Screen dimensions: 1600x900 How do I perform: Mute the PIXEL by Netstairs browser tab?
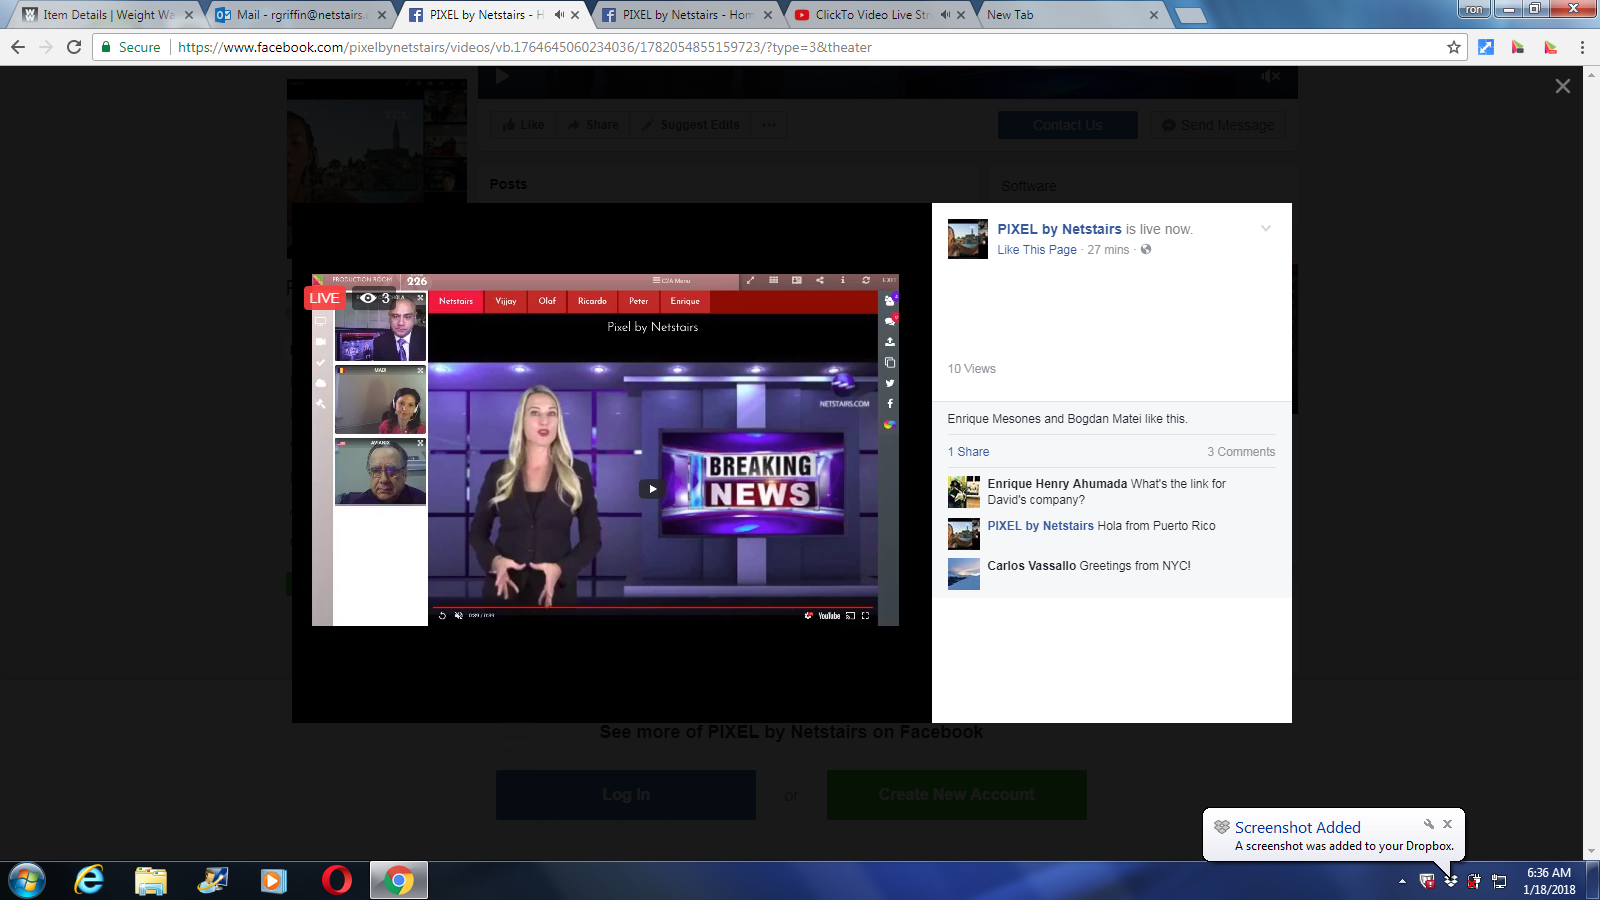coord(559,15)
